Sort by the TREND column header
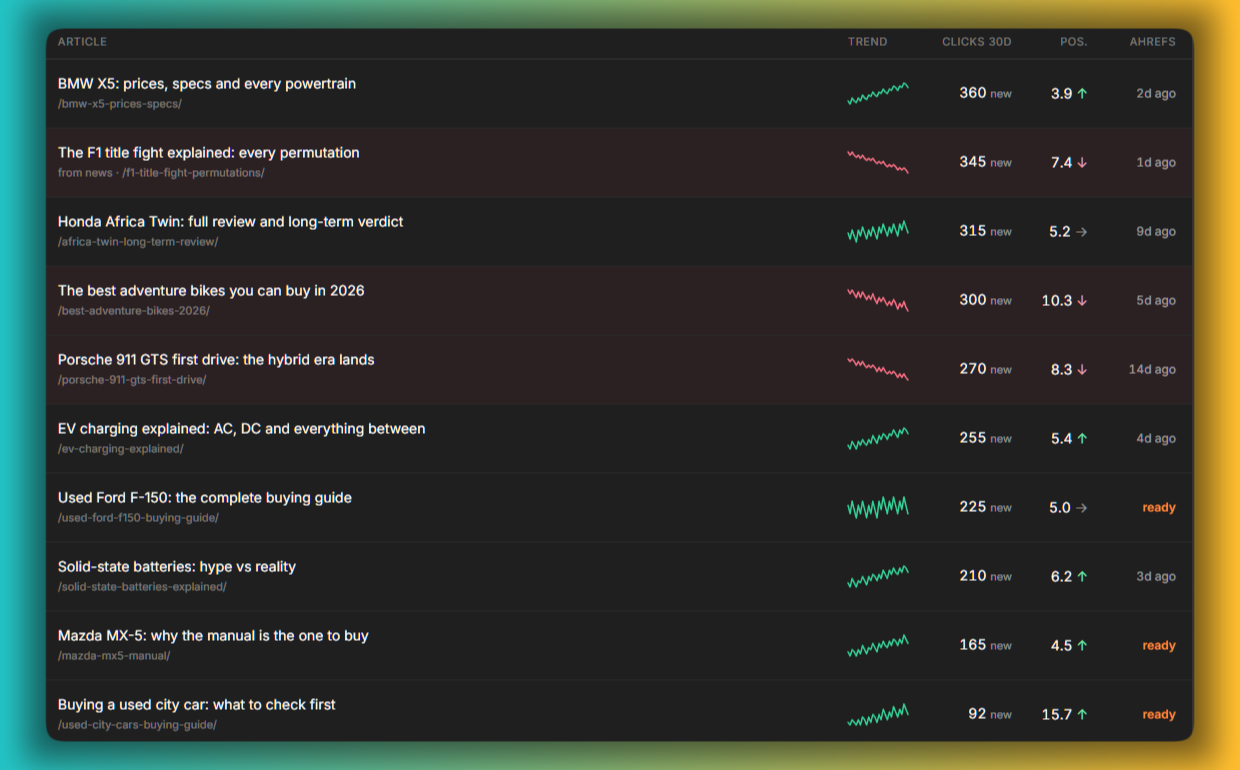 click(867, 42)
